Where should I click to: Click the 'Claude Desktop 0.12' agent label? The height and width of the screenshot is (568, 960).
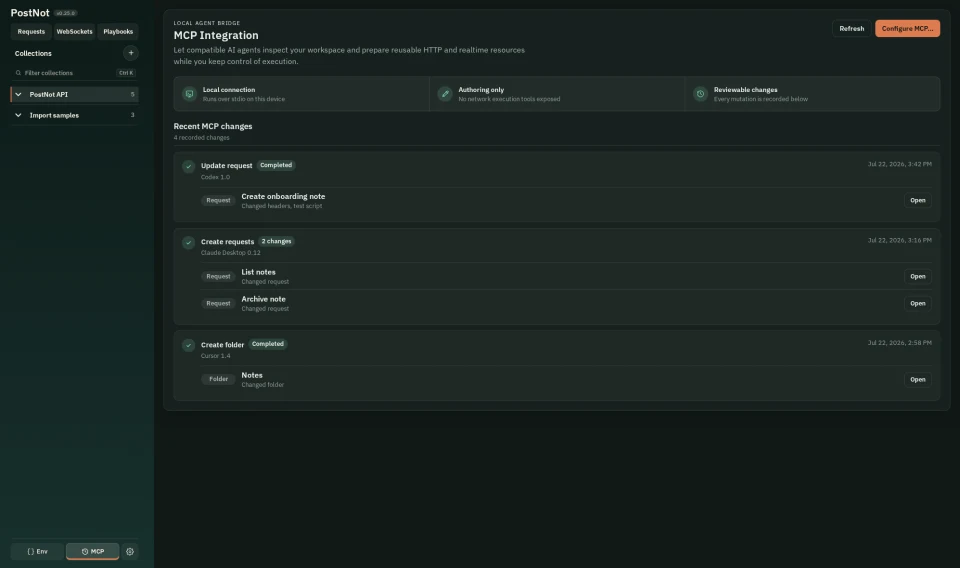pos(230,253)
